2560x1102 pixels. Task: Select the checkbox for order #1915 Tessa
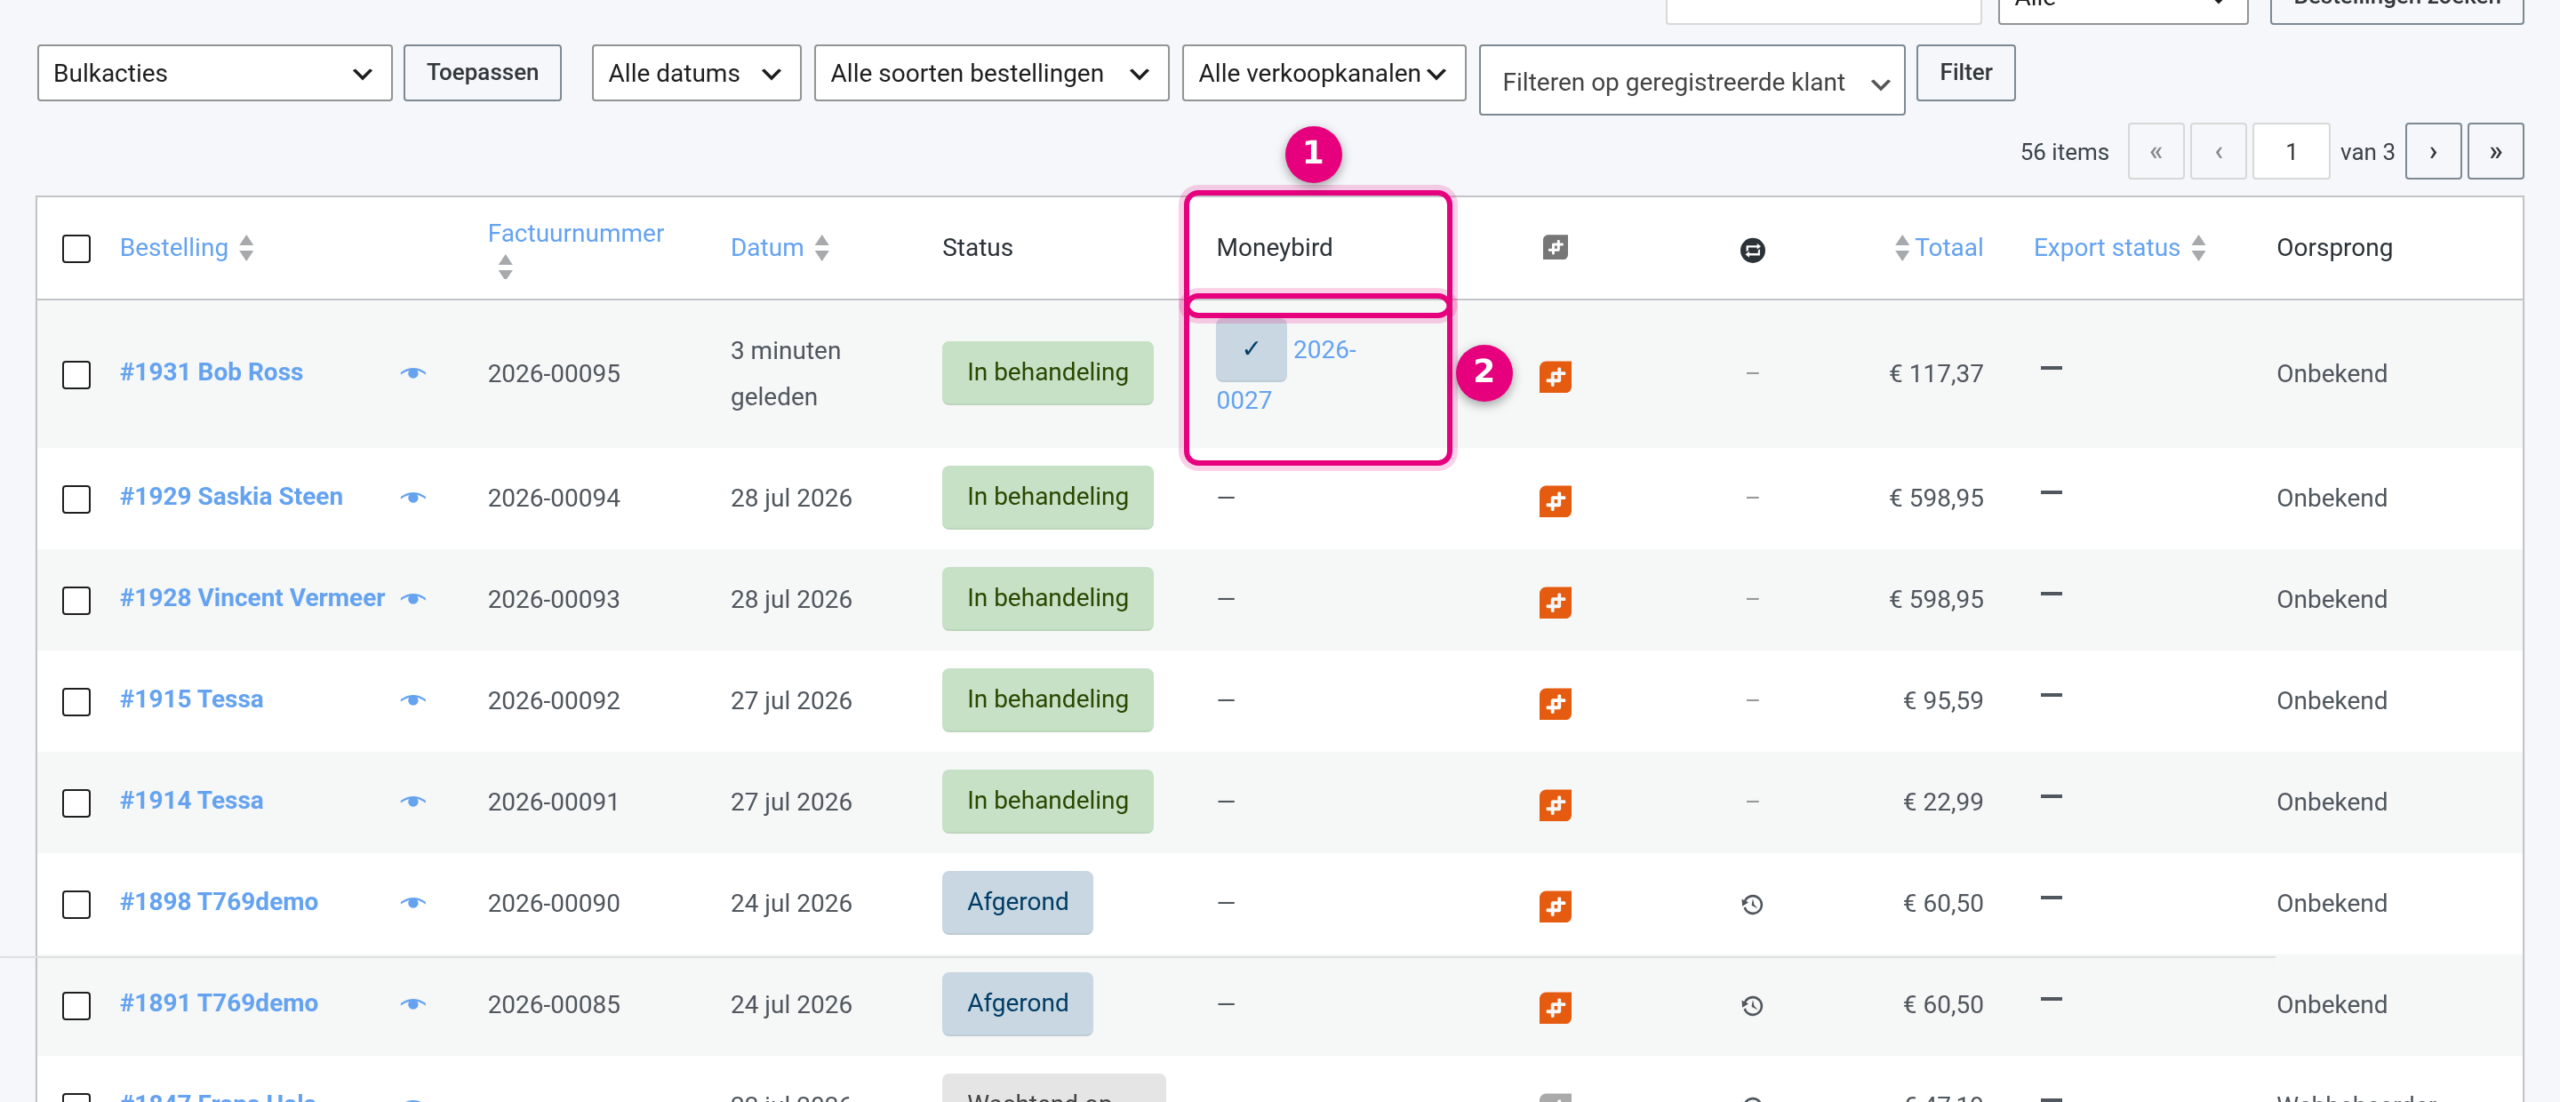click(76, 702)
